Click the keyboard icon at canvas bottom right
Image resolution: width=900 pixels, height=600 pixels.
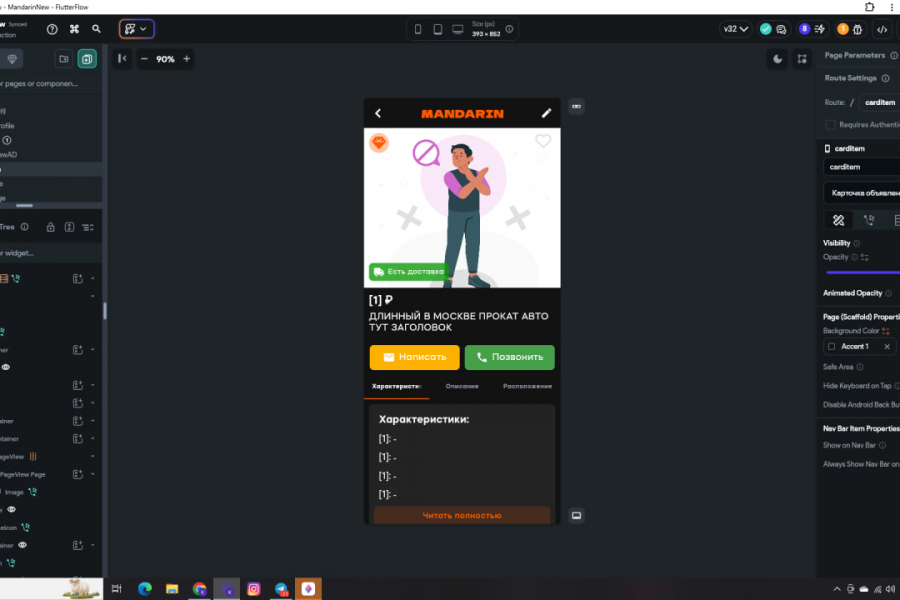[576, 516]
